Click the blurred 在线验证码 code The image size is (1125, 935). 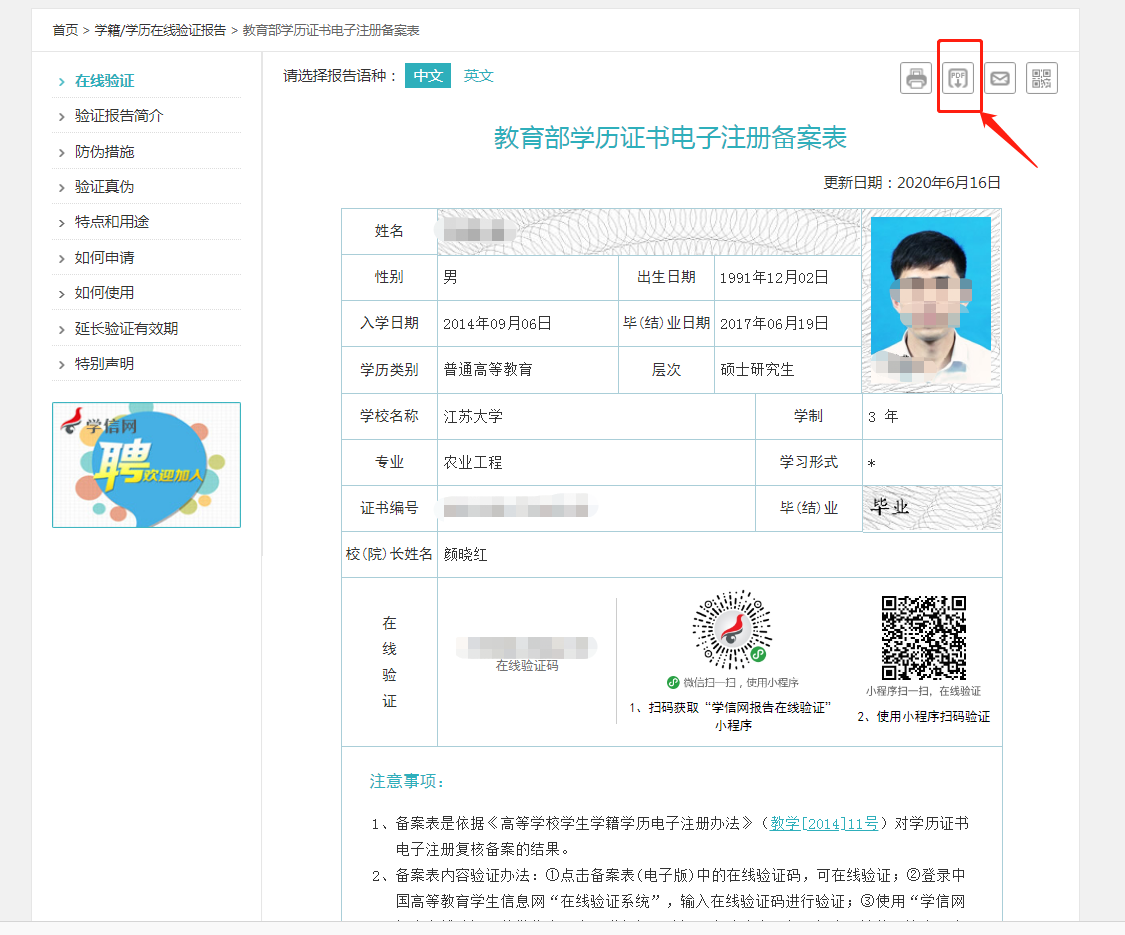[x=527, y=647]
